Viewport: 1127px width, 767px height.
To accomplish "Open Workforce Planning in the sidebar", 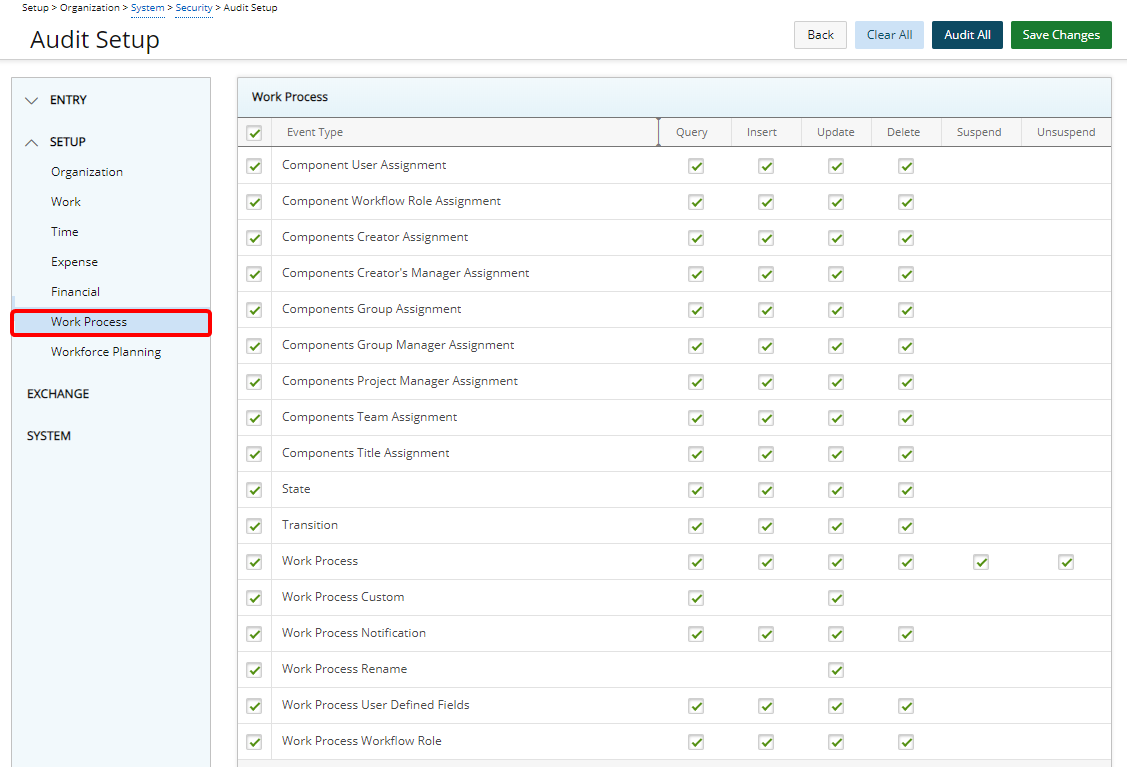I will [x=106, y=352].
